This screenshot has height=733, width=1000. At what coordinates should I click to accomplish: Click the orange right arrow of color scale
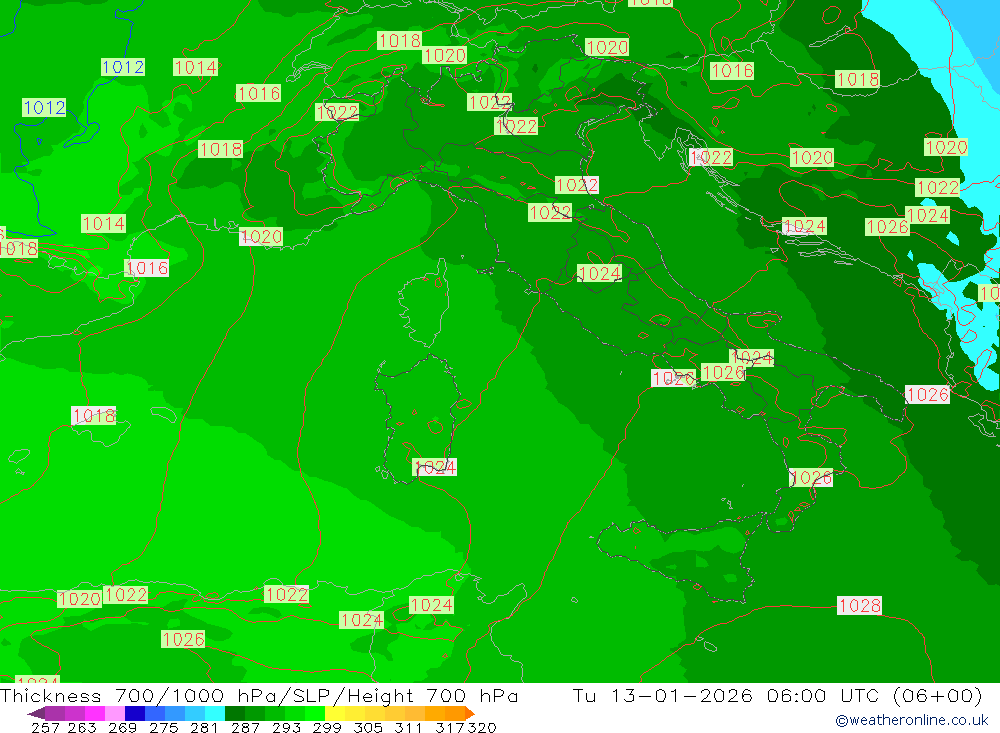coord(470,713)
